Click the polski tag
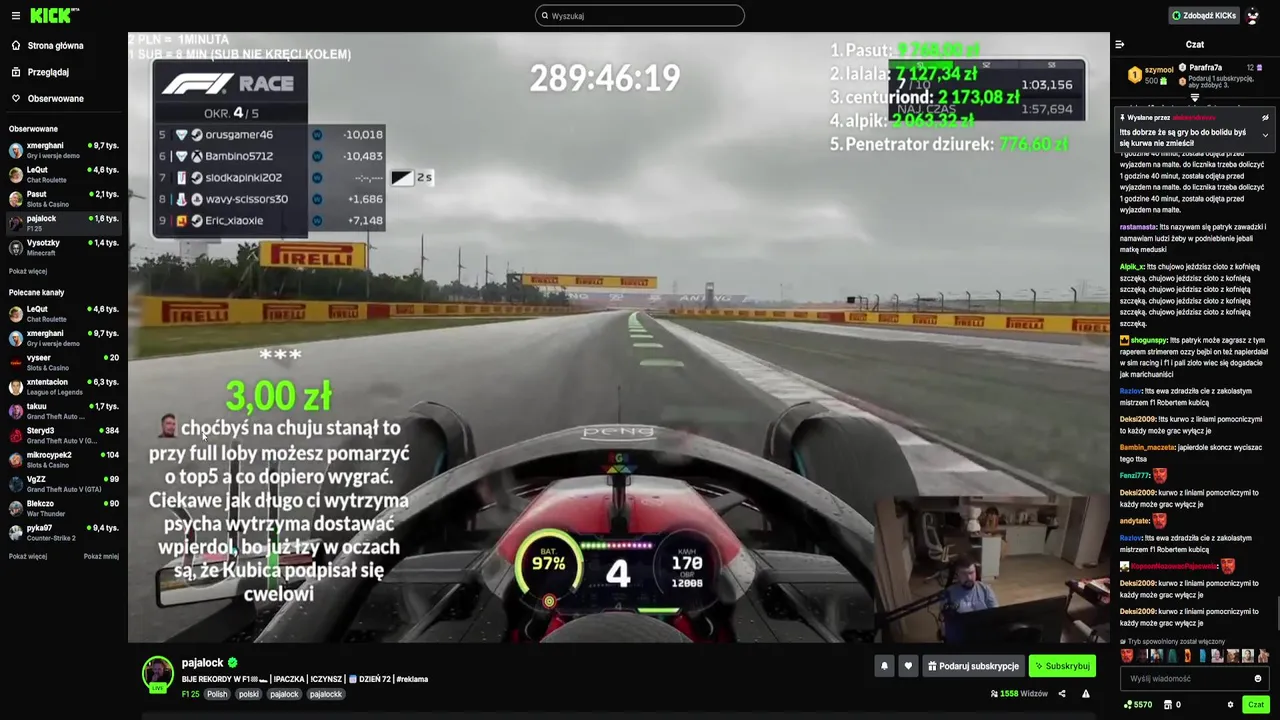The height and width of the screenshot is (720, 1280). [249, 694]
